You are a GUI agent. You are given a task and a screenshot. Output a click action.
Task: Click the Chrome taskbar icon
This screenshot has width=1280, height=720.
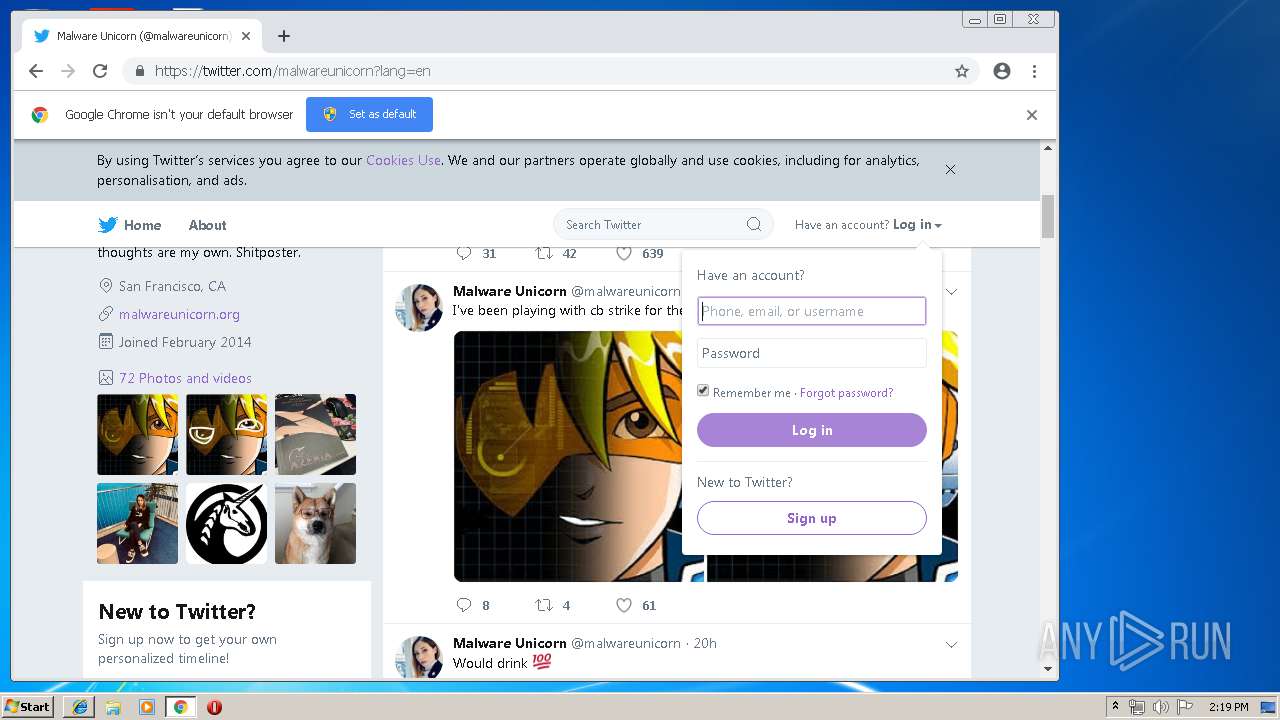point(180,707)
